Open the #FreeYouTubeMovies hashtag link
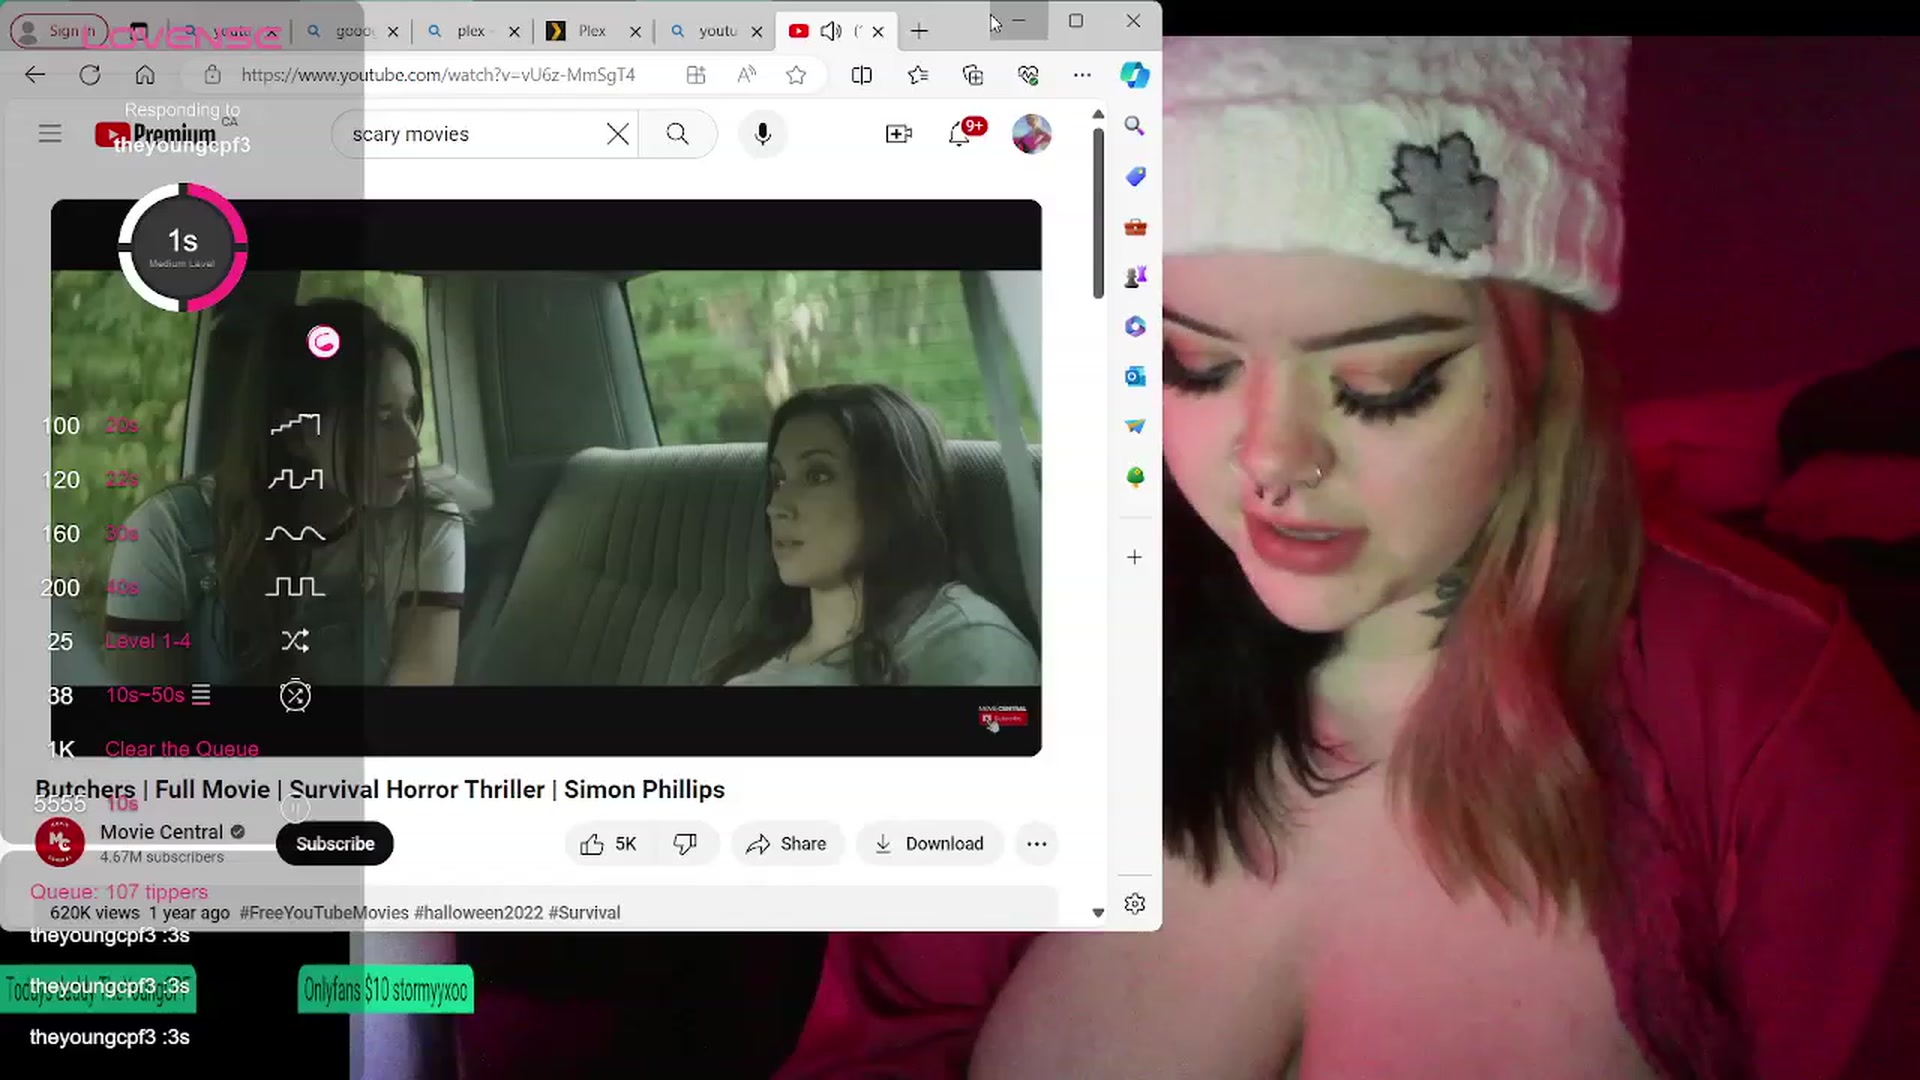 point(324,913)
